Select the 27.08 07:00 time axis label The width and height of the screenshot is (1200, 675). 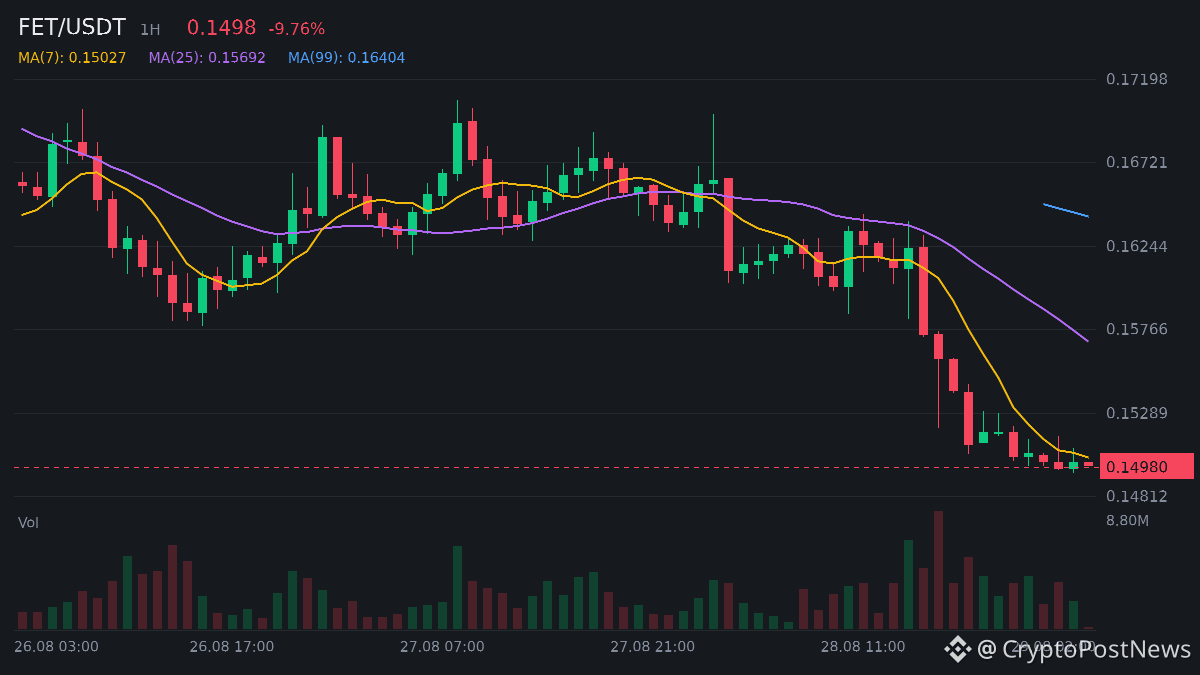(x=442, y=646)
